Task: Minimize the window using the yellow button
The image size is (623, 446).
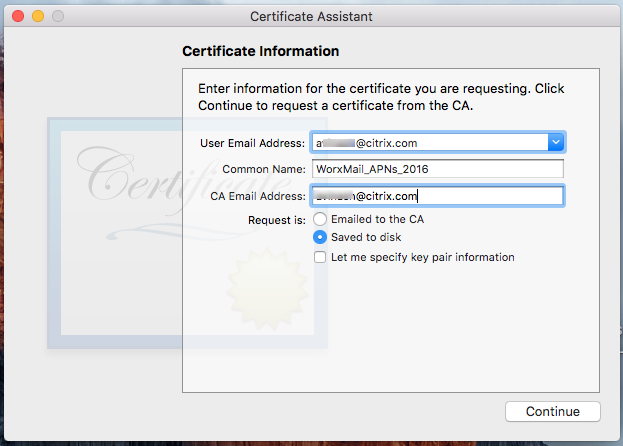Action: pos(38,17)
